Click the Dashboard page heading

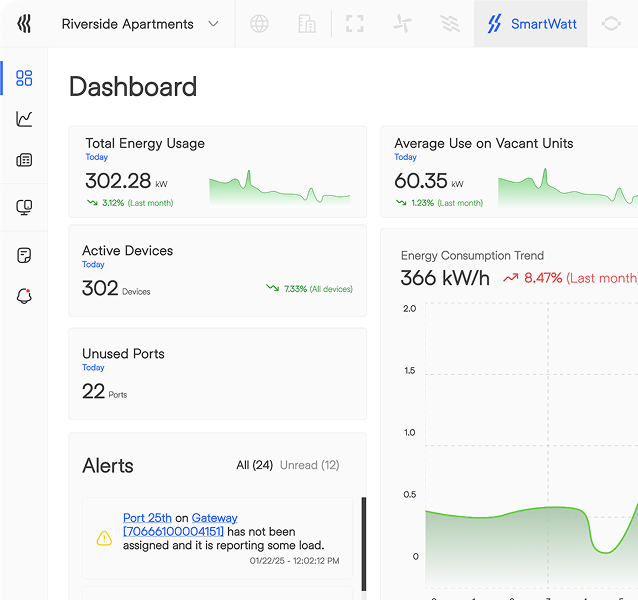[133, 87]
